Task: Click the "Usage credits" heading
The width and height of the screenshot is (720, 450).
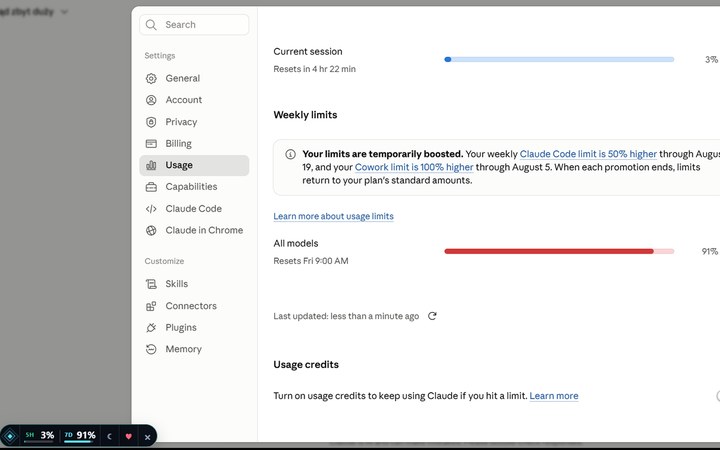Action: coord(306,365)
